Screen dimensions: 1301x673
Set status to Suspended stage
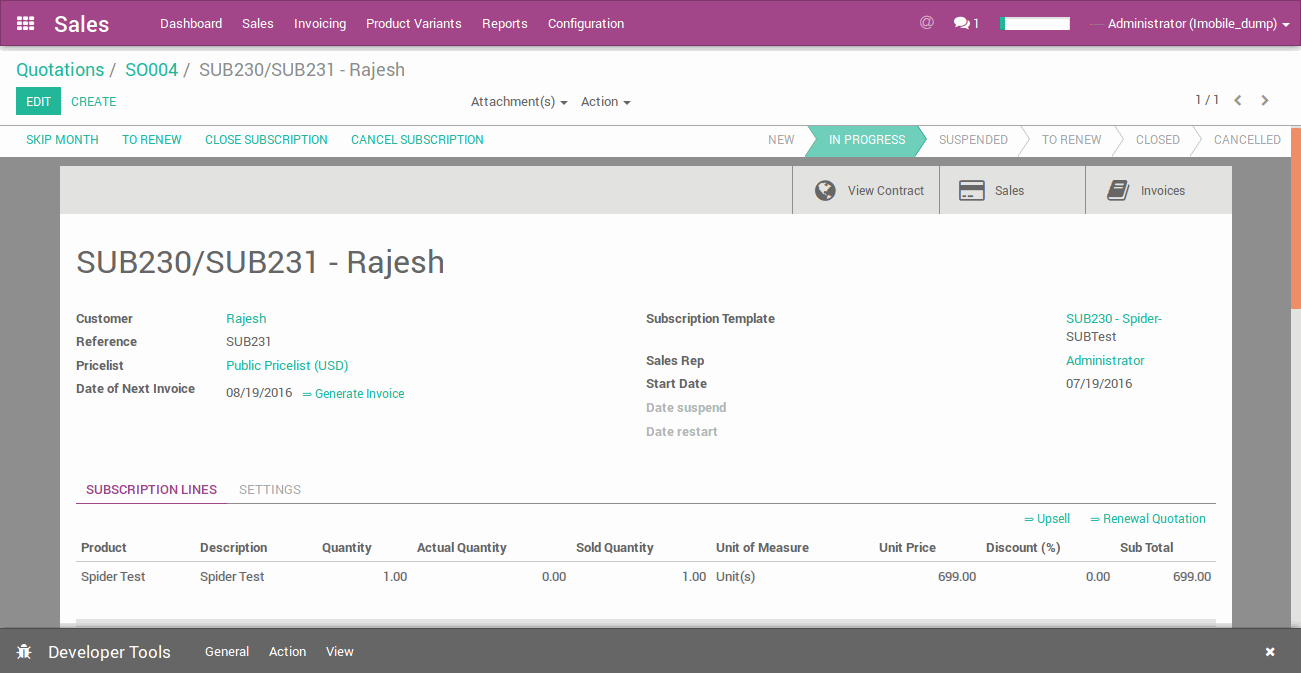(x=972, y=140)
